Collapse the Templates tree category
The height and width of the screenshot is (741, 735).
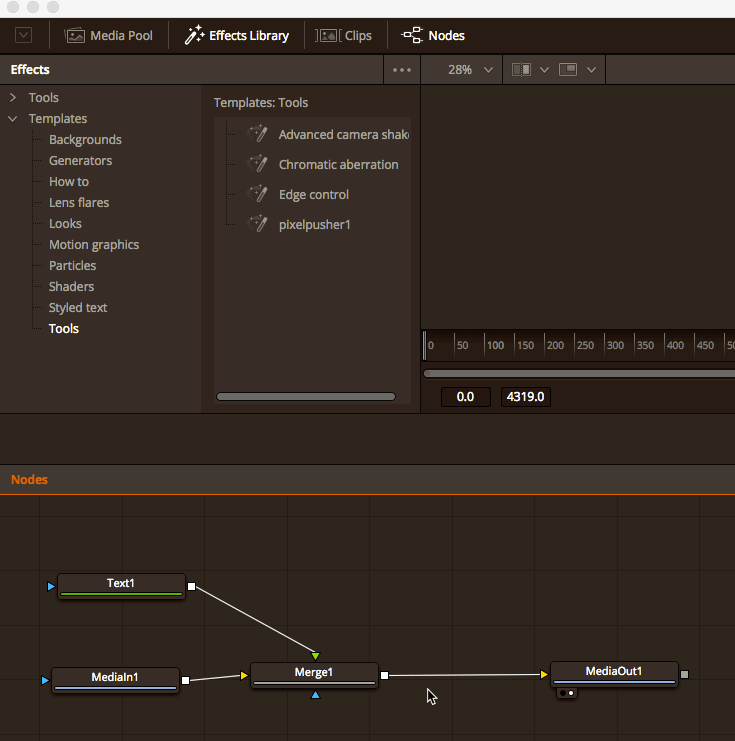[13, 119]
